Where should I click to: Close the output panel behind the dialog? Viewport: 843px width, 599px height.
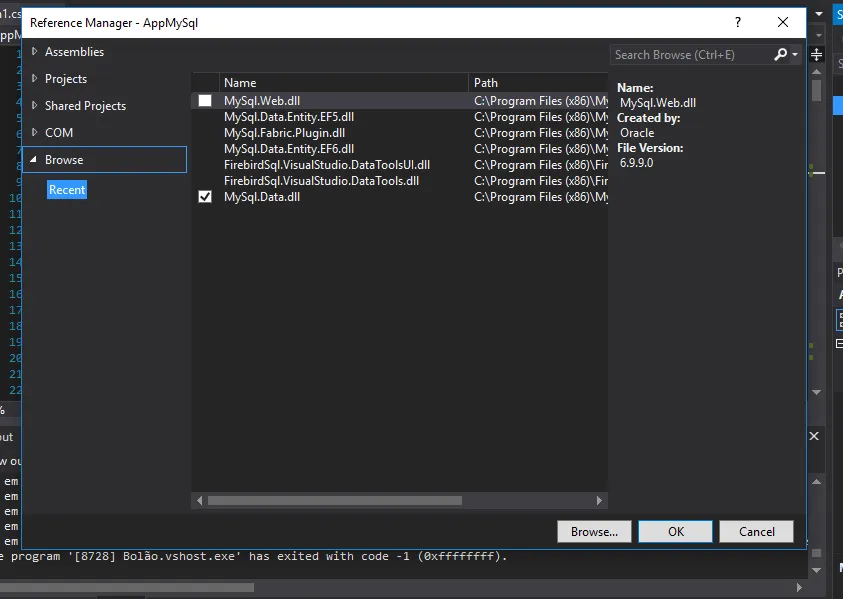814,437
